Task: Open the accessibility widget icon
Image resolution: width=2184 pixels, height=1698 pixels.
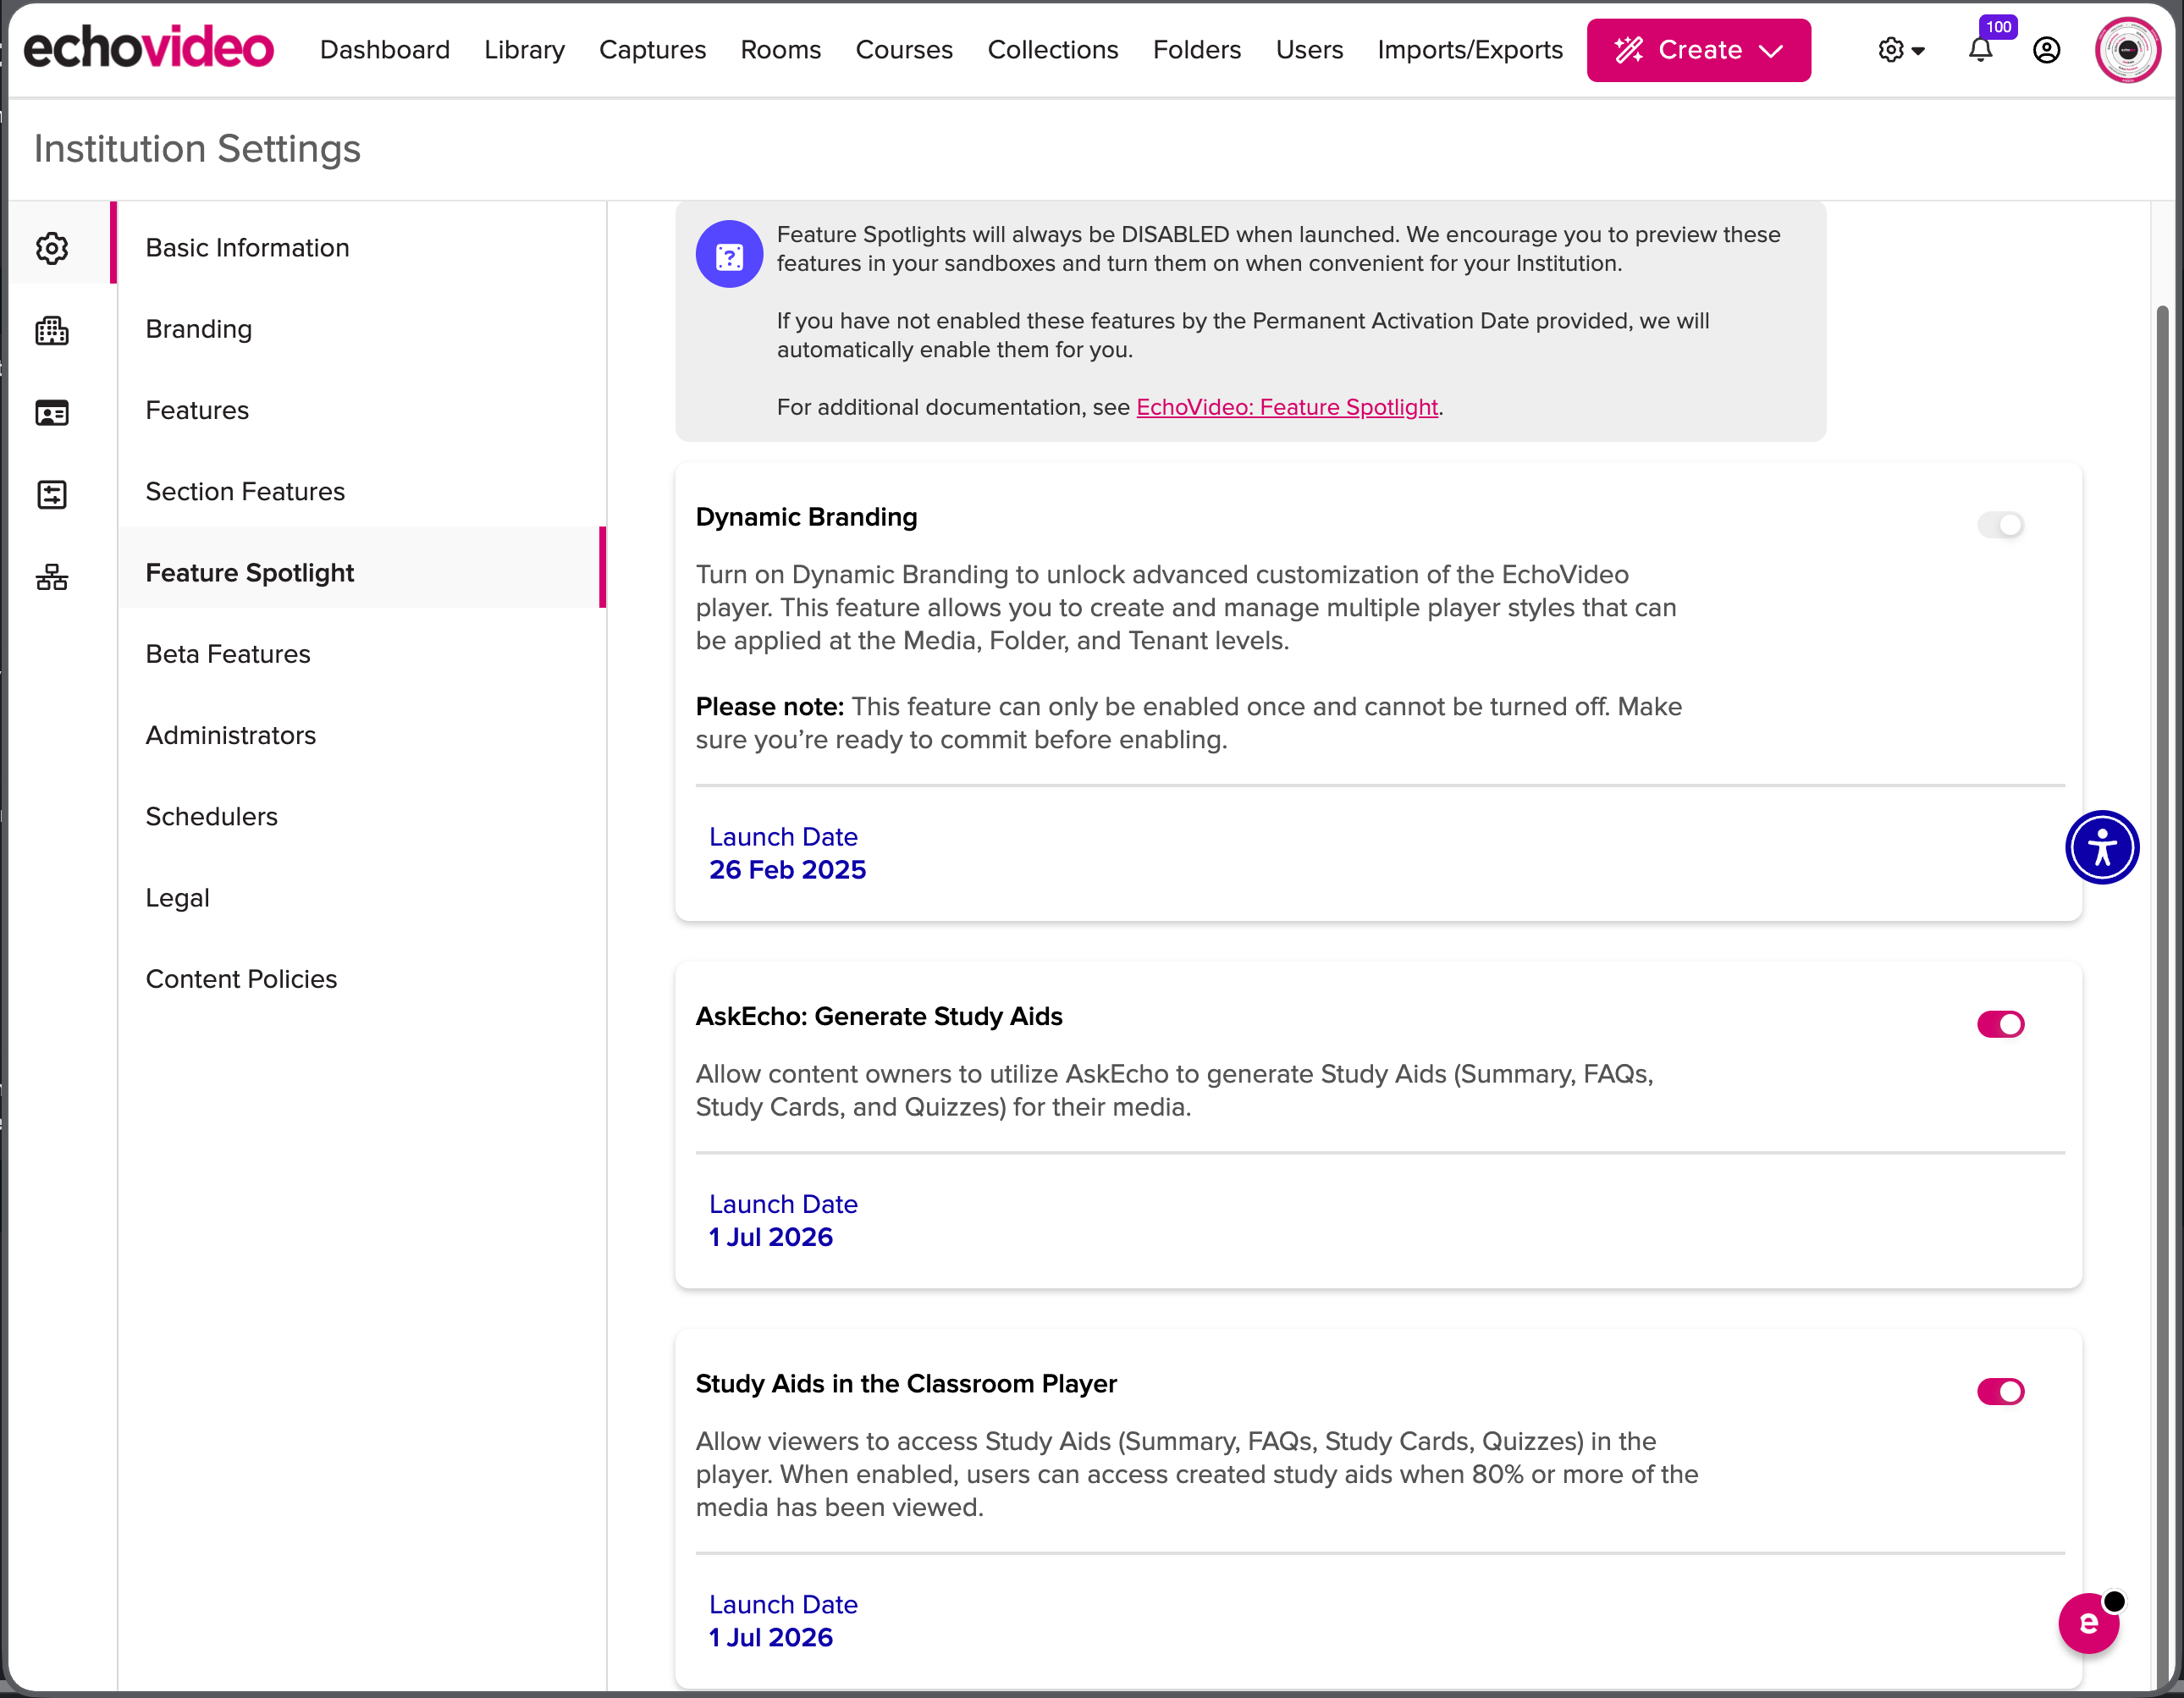Action: click(2102, 847)
